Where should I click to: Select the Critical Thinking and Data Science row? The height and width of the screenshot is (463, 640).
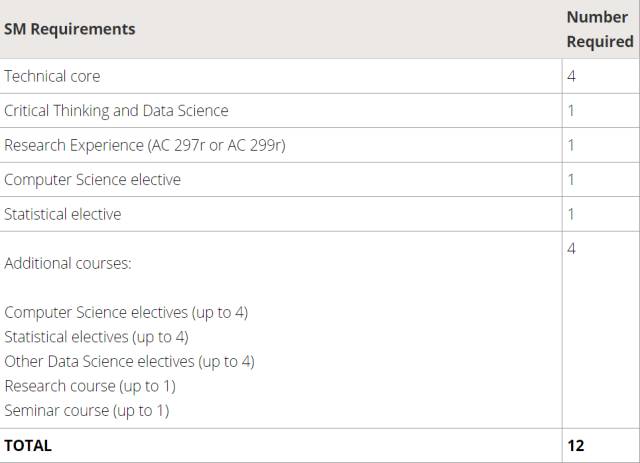coord(320,111)
